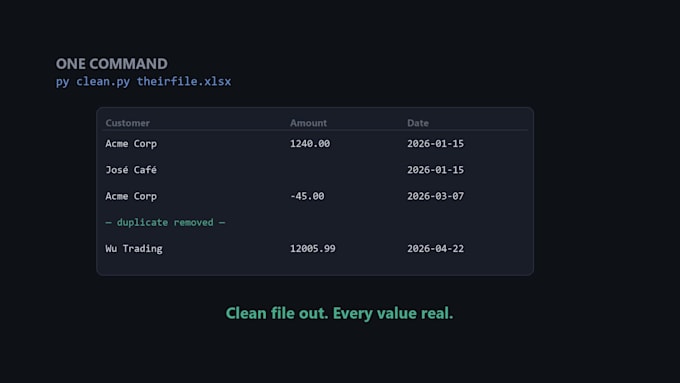The width and height of the screenshot is (680, 383).
Task: Click the 'Customer' column header
Action: coord(128,123)
